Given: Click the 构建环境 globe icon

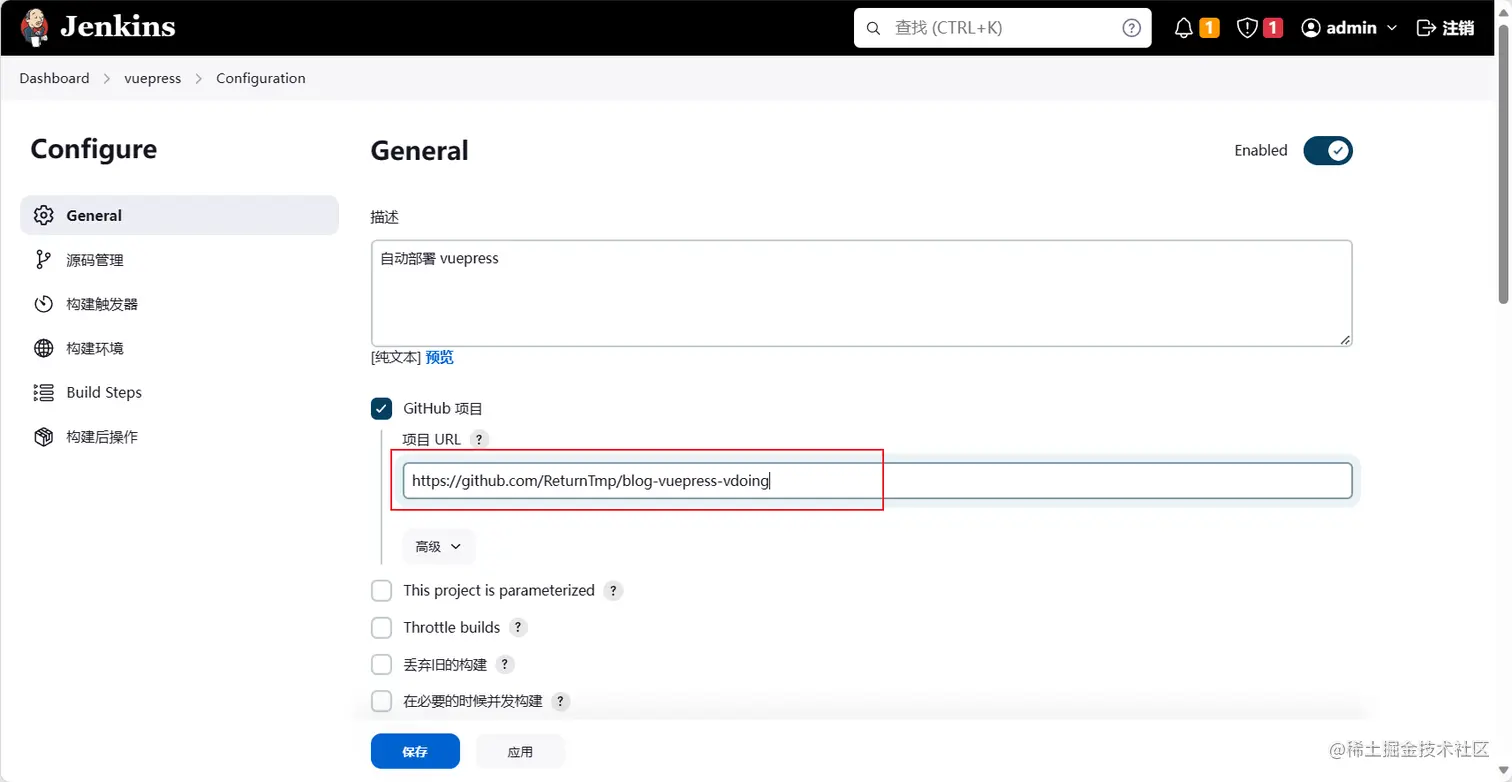Looking at the screenshot, I should (x=43, y=348).
